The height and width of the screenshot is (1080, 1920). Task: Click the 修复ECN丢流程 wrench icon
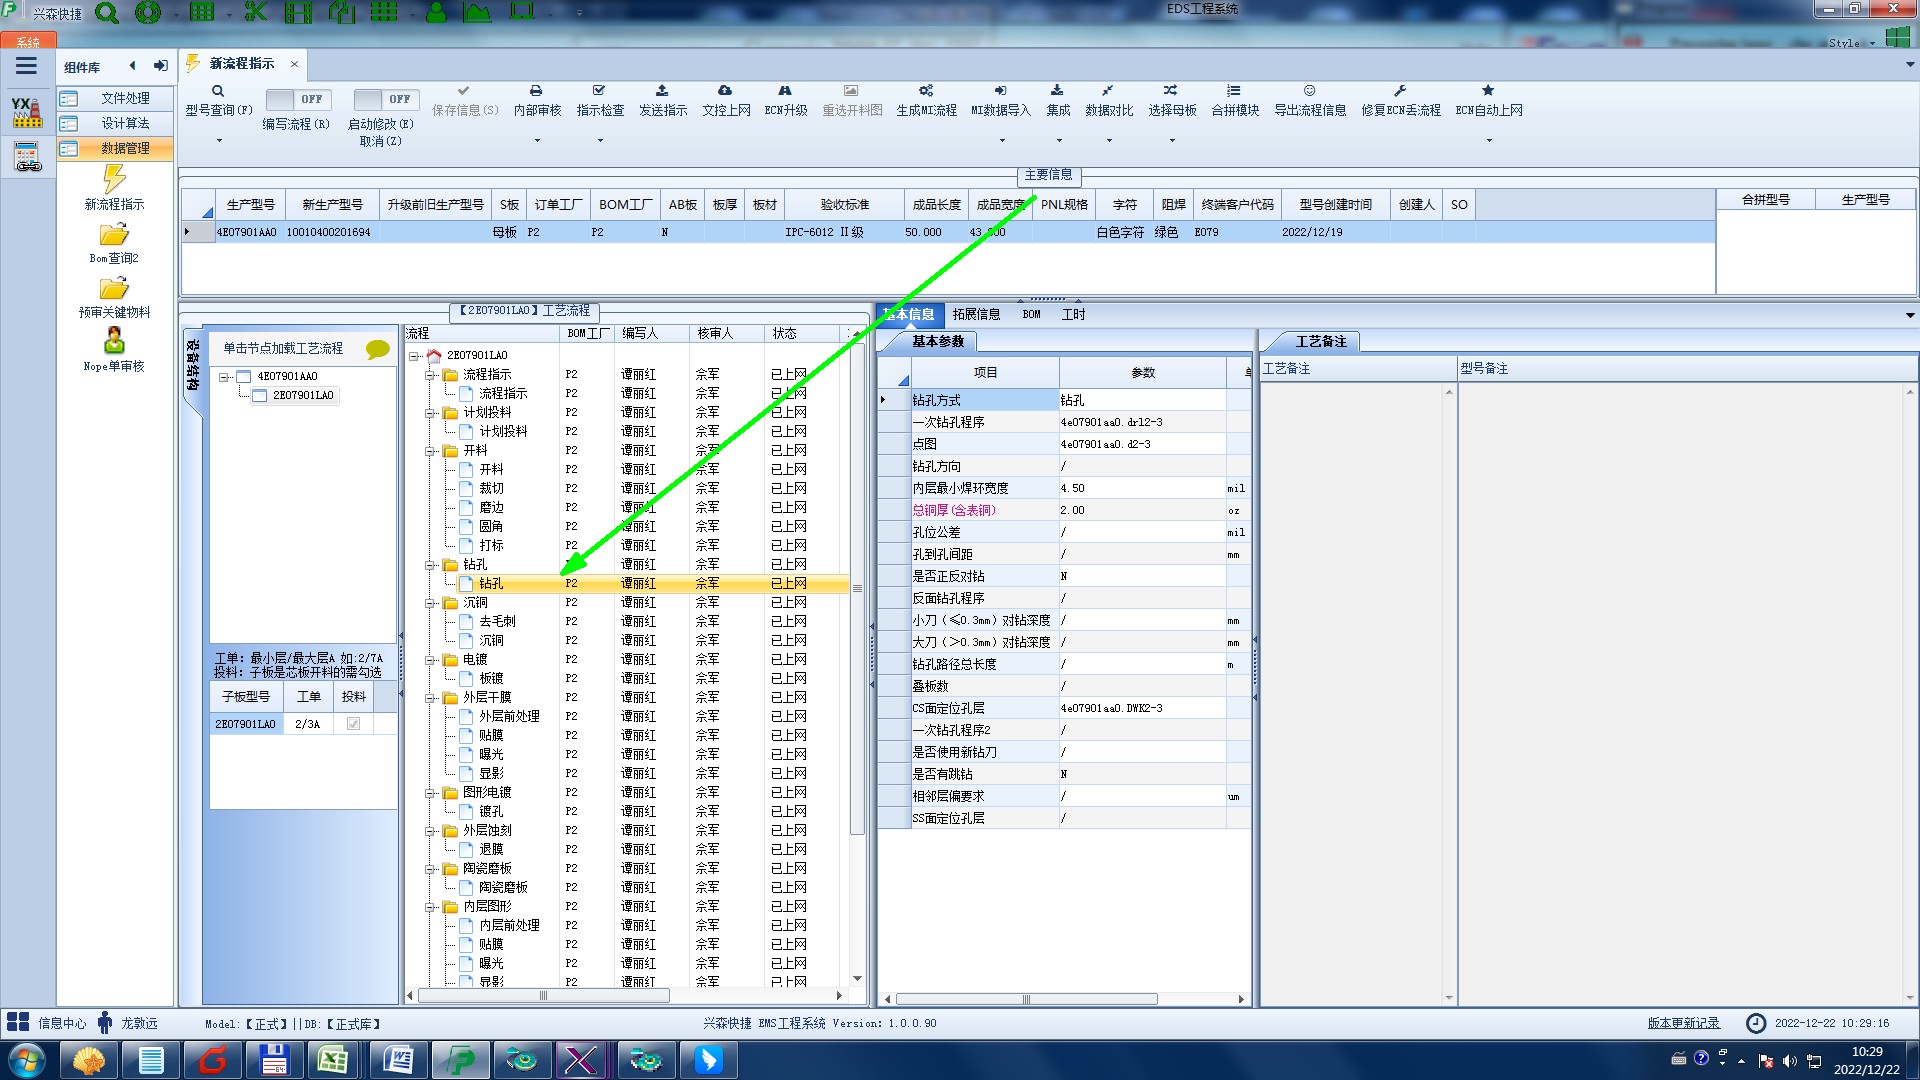point(1400,91)
